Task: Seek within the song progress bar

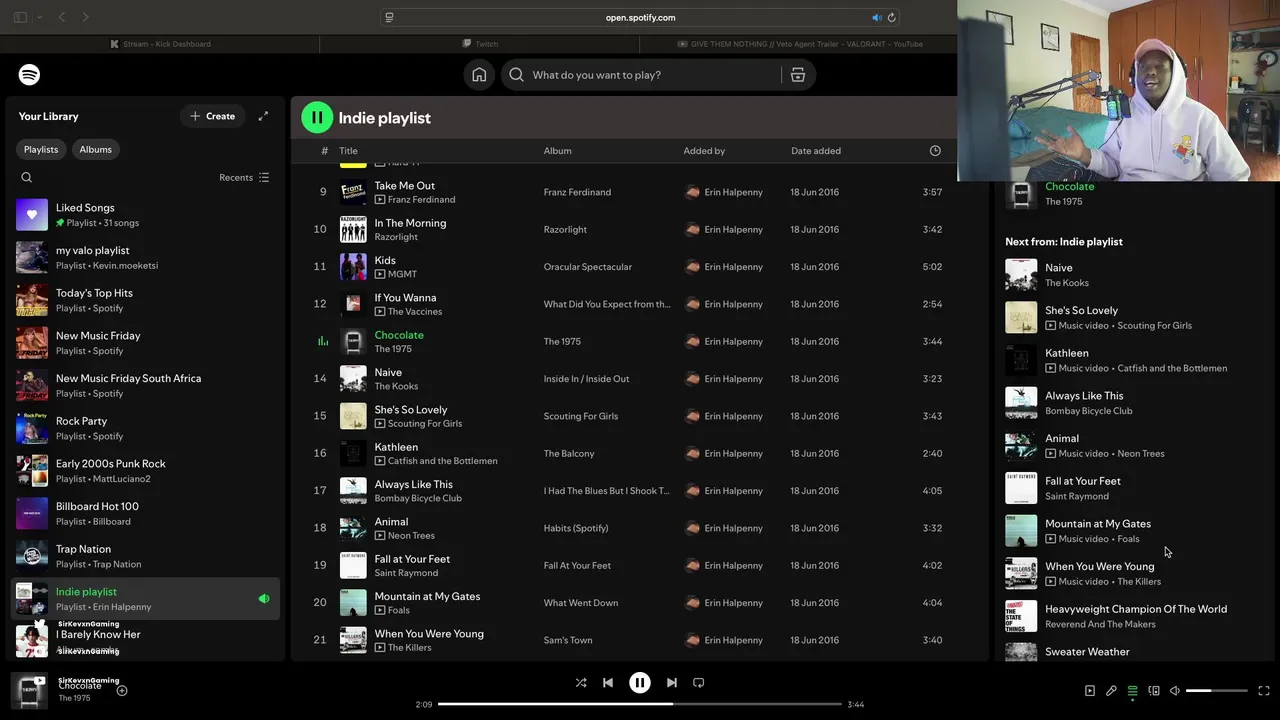Action: click(640, 704)
